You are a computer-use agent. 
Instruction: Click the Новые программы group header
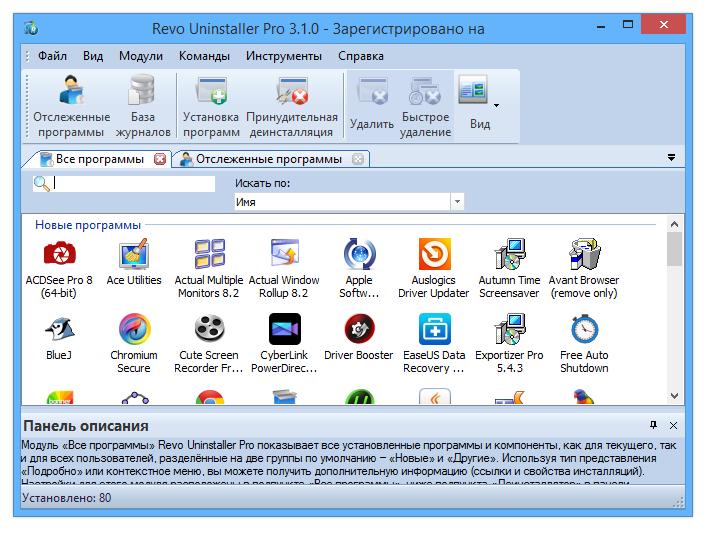[88, 225]
